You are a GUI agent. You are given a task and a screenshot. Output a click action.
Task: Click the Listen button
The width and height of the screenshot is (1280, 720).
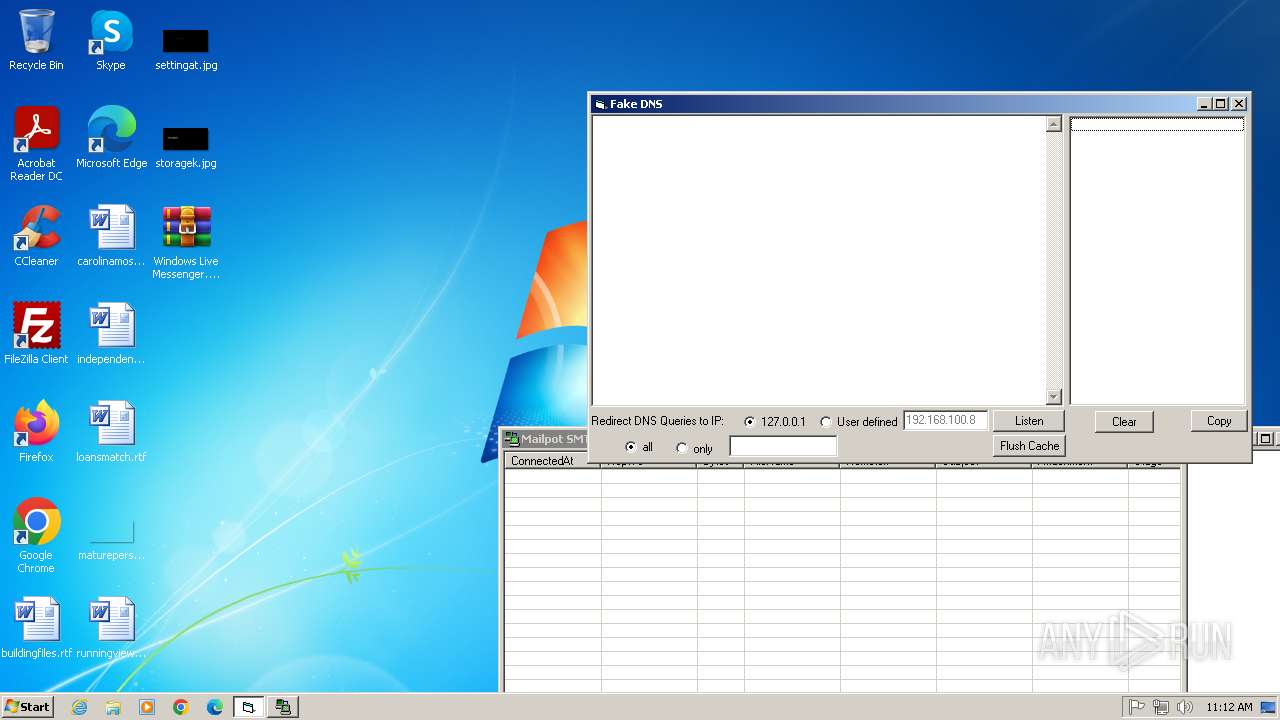tap(1029, 421)
